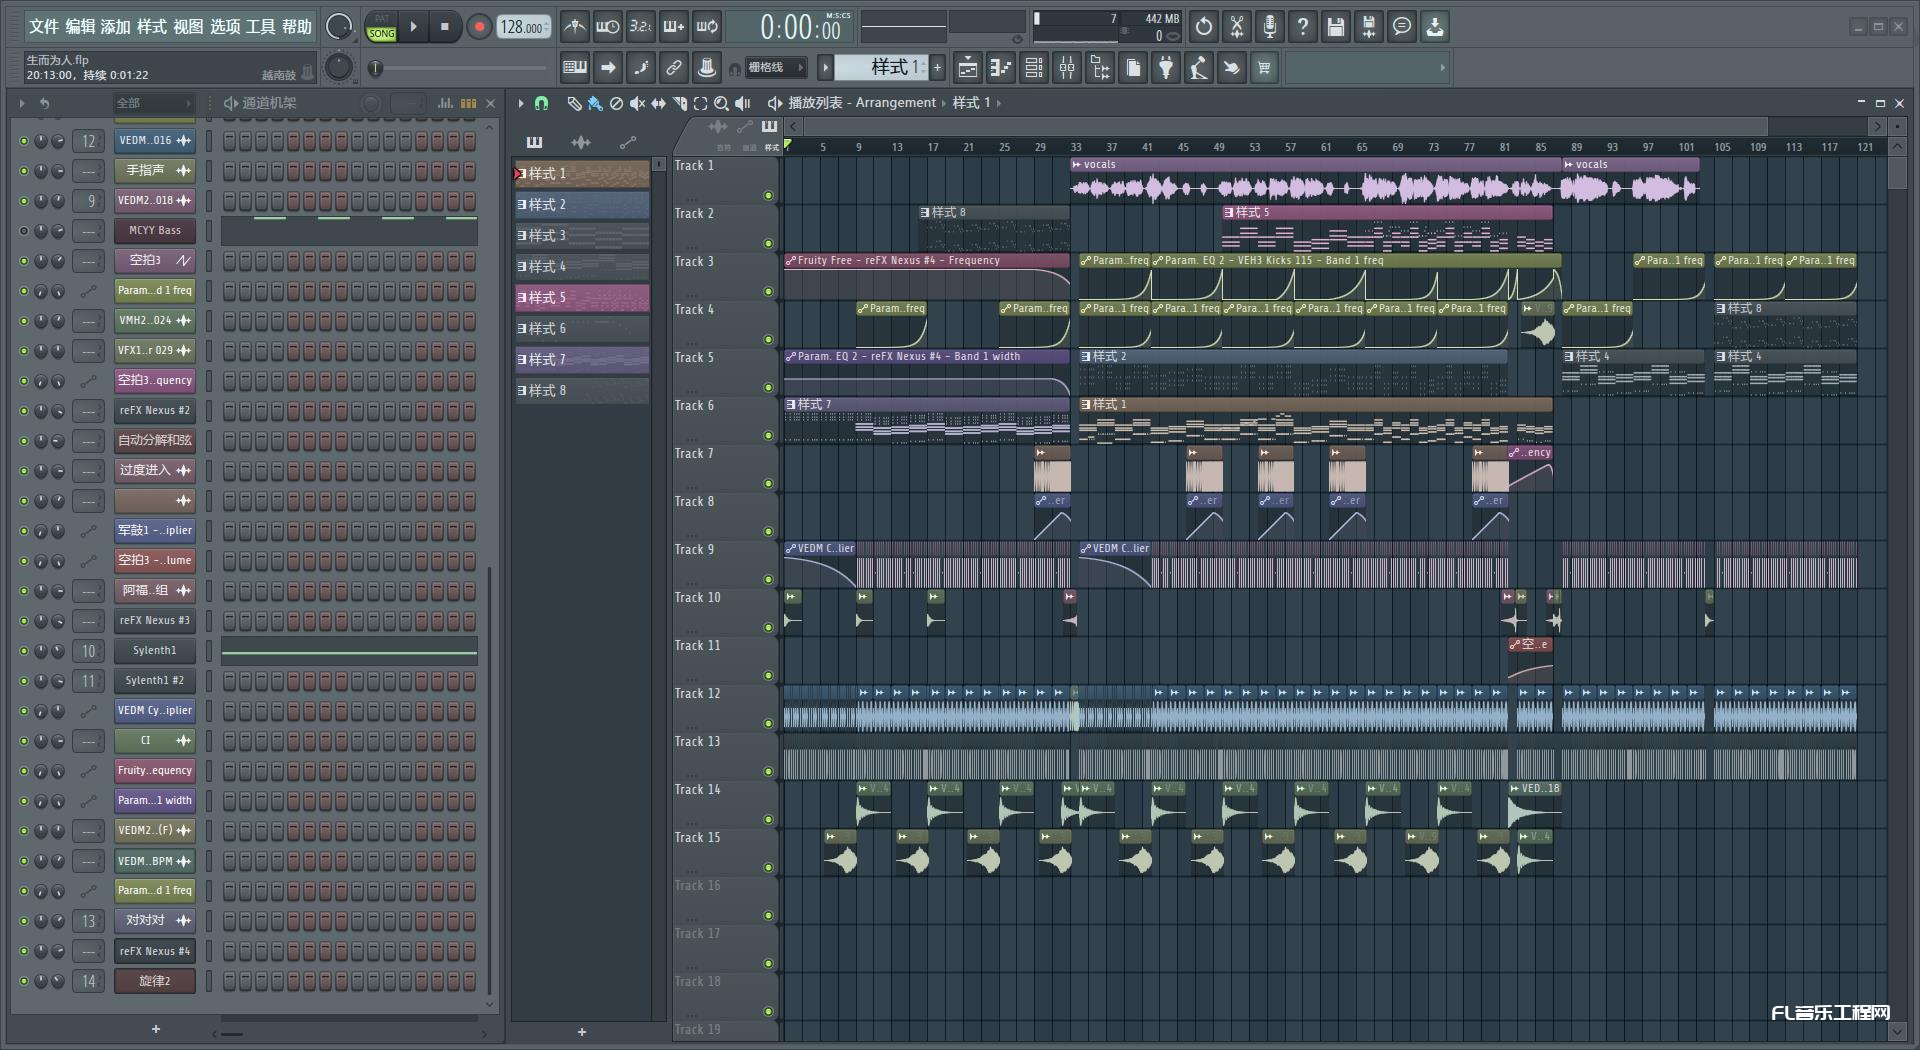Open the audio editor scissors icon

1237,27
